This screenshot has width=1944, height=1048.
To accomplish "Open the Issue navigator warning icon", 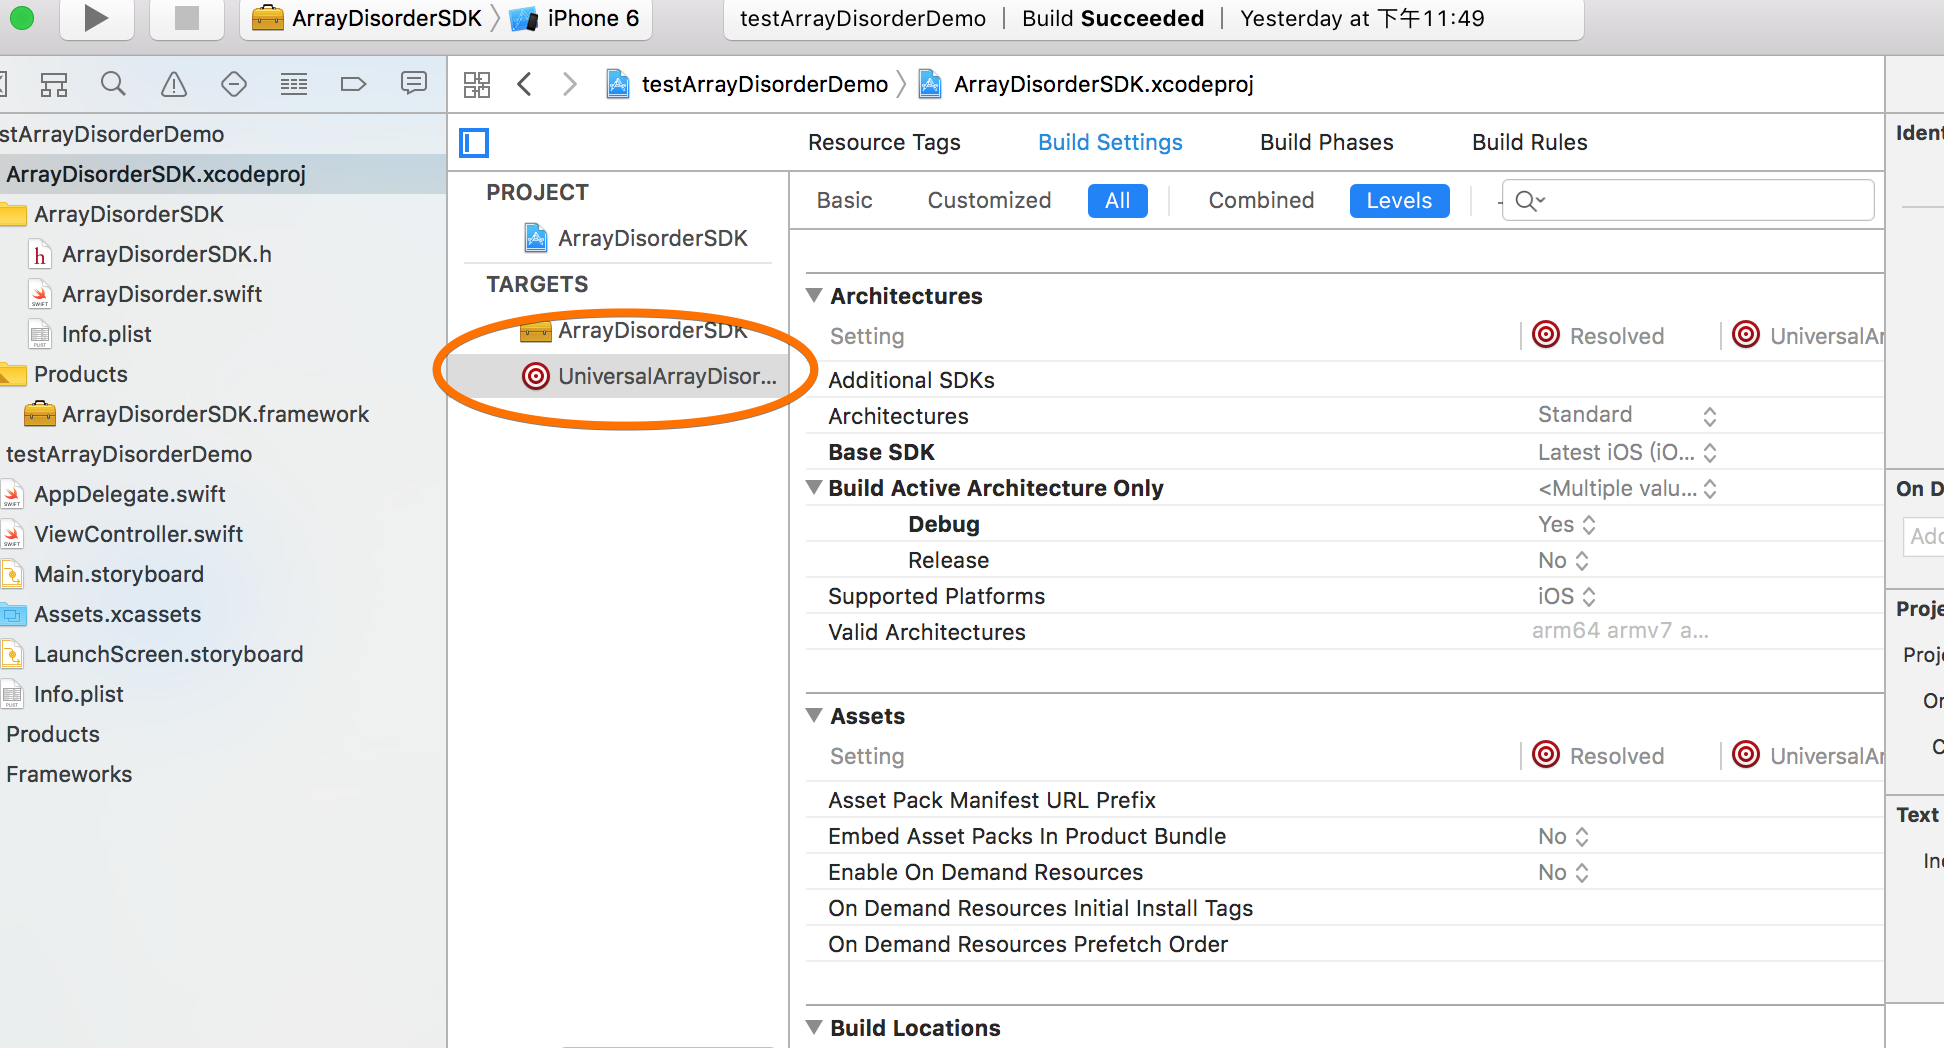I will tap(174, 84).
